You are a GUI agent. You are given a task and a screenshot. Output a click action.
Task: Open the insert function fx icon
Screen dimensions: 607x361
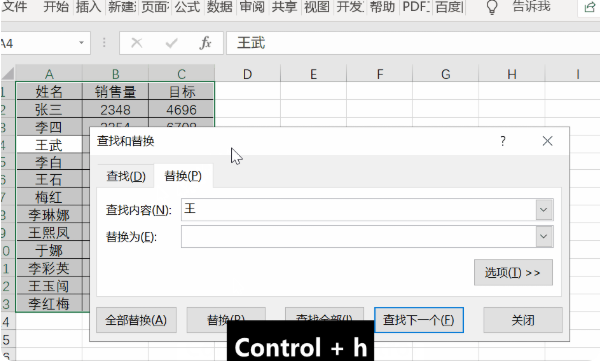click(205, 43)
